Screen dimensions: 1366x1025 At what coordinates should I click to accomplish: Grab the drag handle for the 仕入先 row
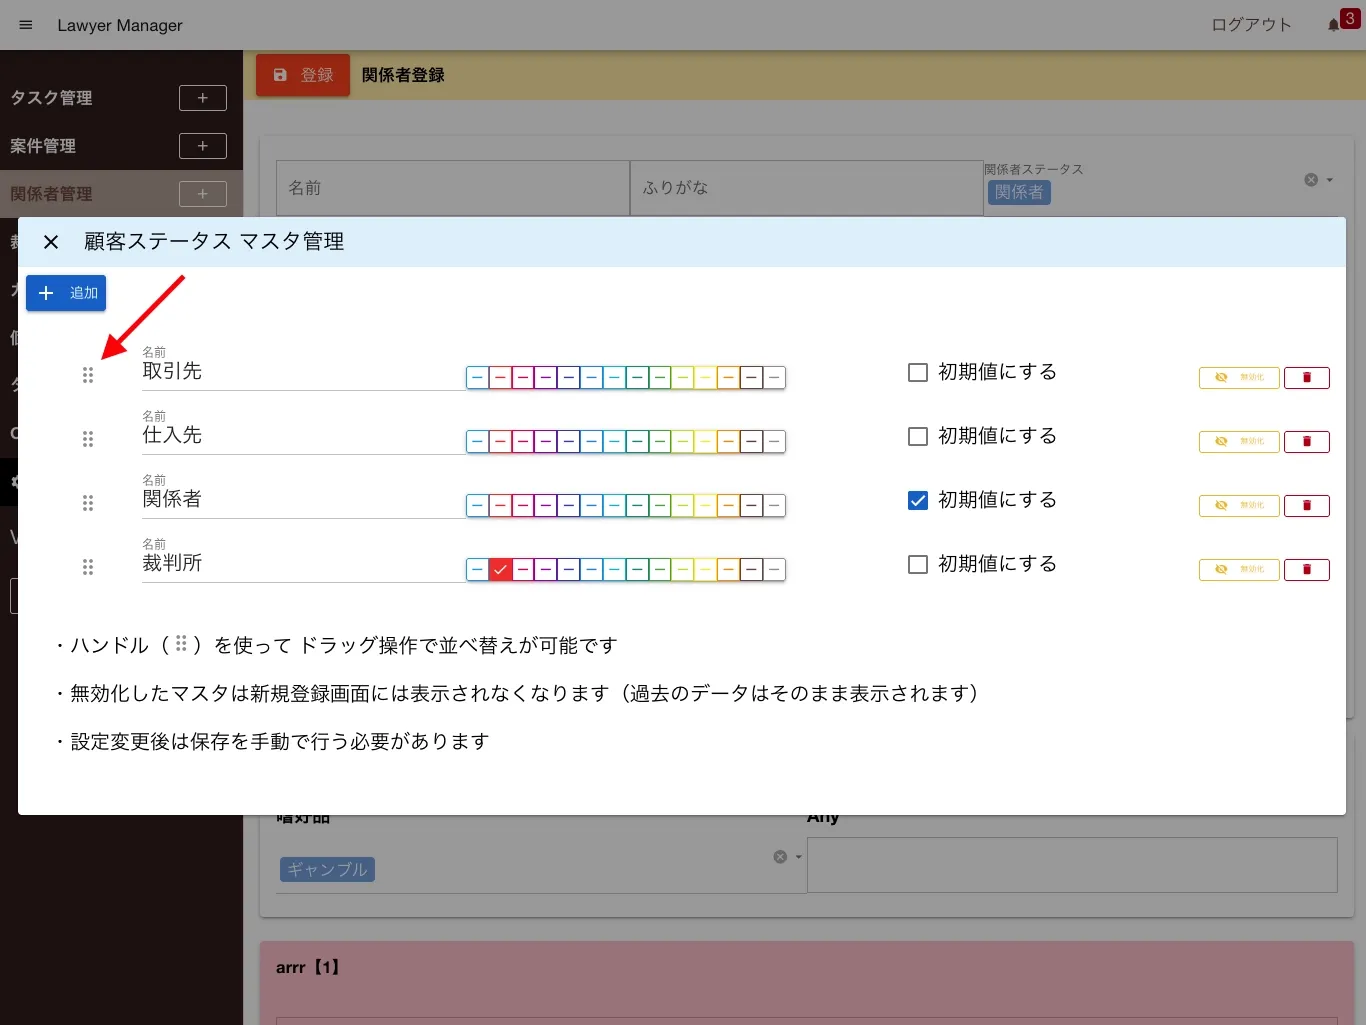(x=88, y=439)
